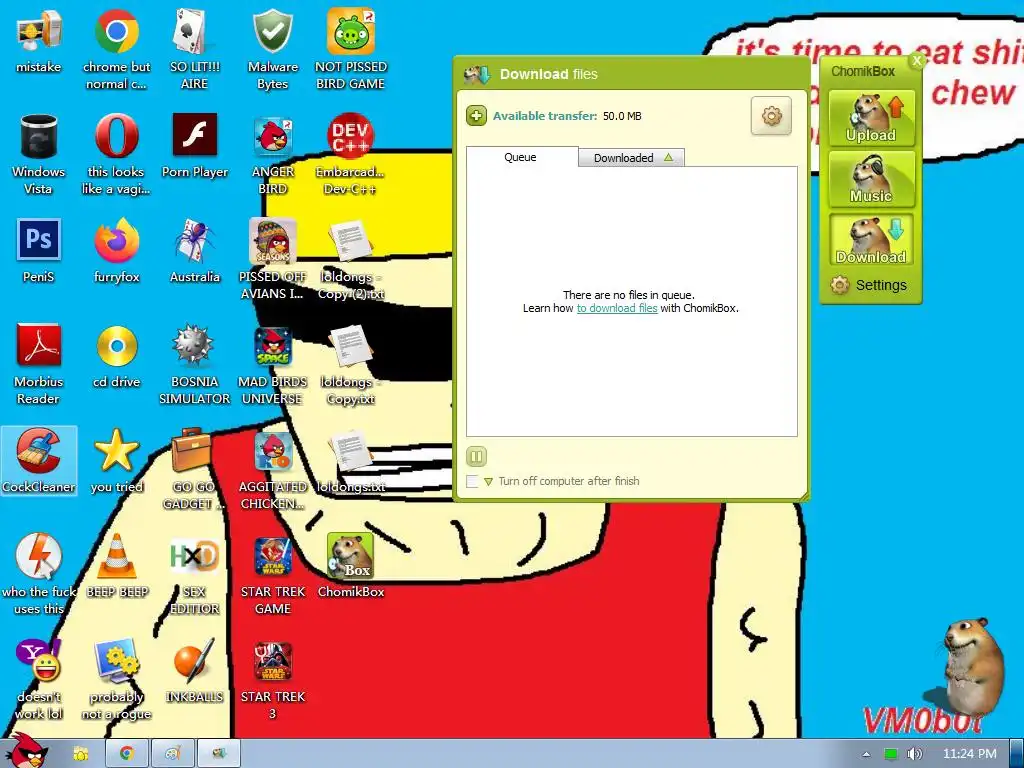Select the 'mistake' desktop icon
The height and width of the screenshot is (768, 1024).
[39, 42]
